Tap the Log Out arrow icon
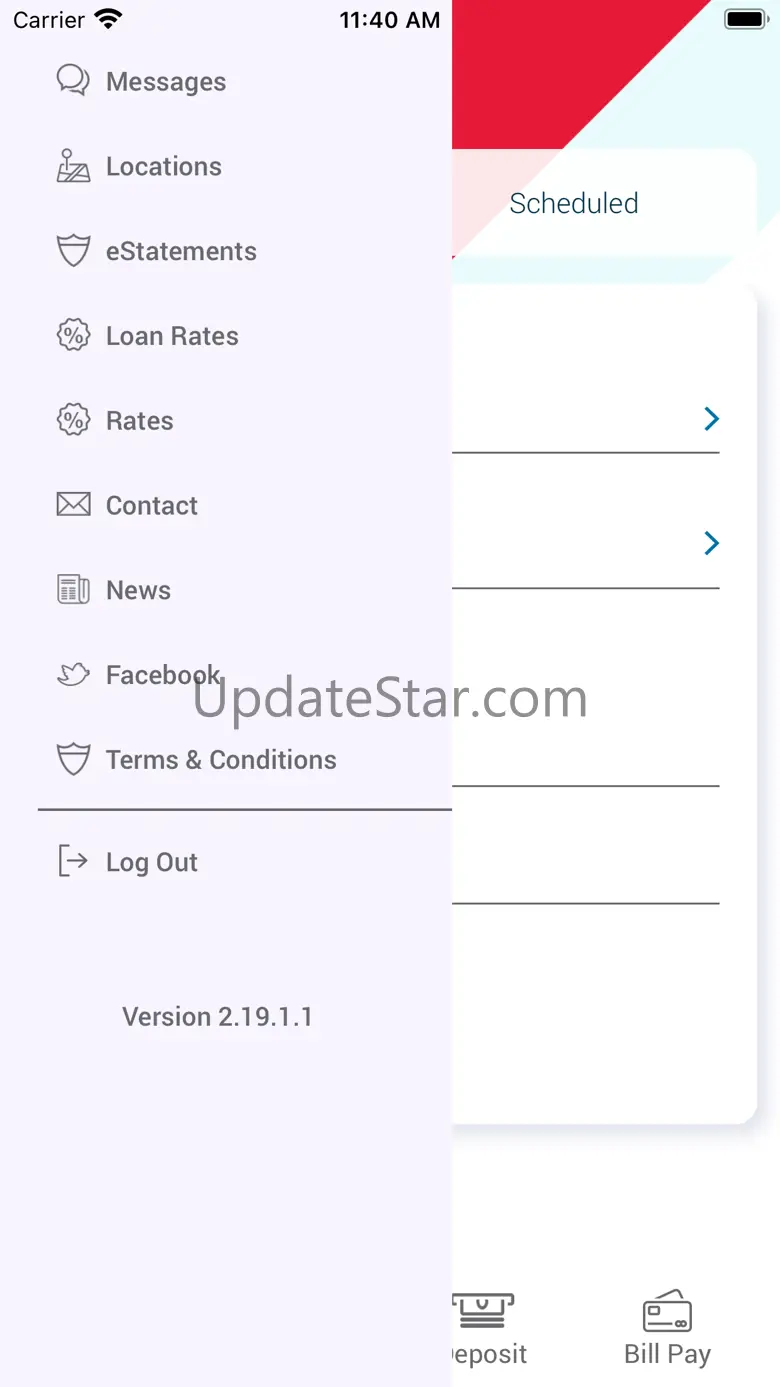The height and width of the screenshot is (1387, 780). click(73, 861)
